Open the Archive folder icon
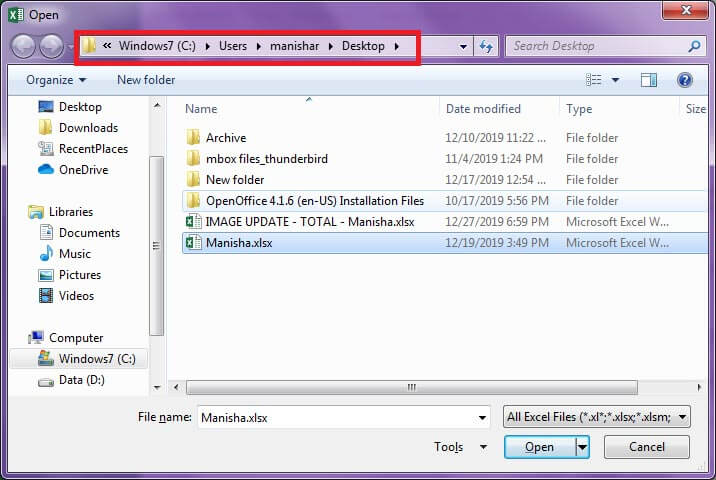The height and width of the screenshot is (480, 716). (x=194, y=138)
